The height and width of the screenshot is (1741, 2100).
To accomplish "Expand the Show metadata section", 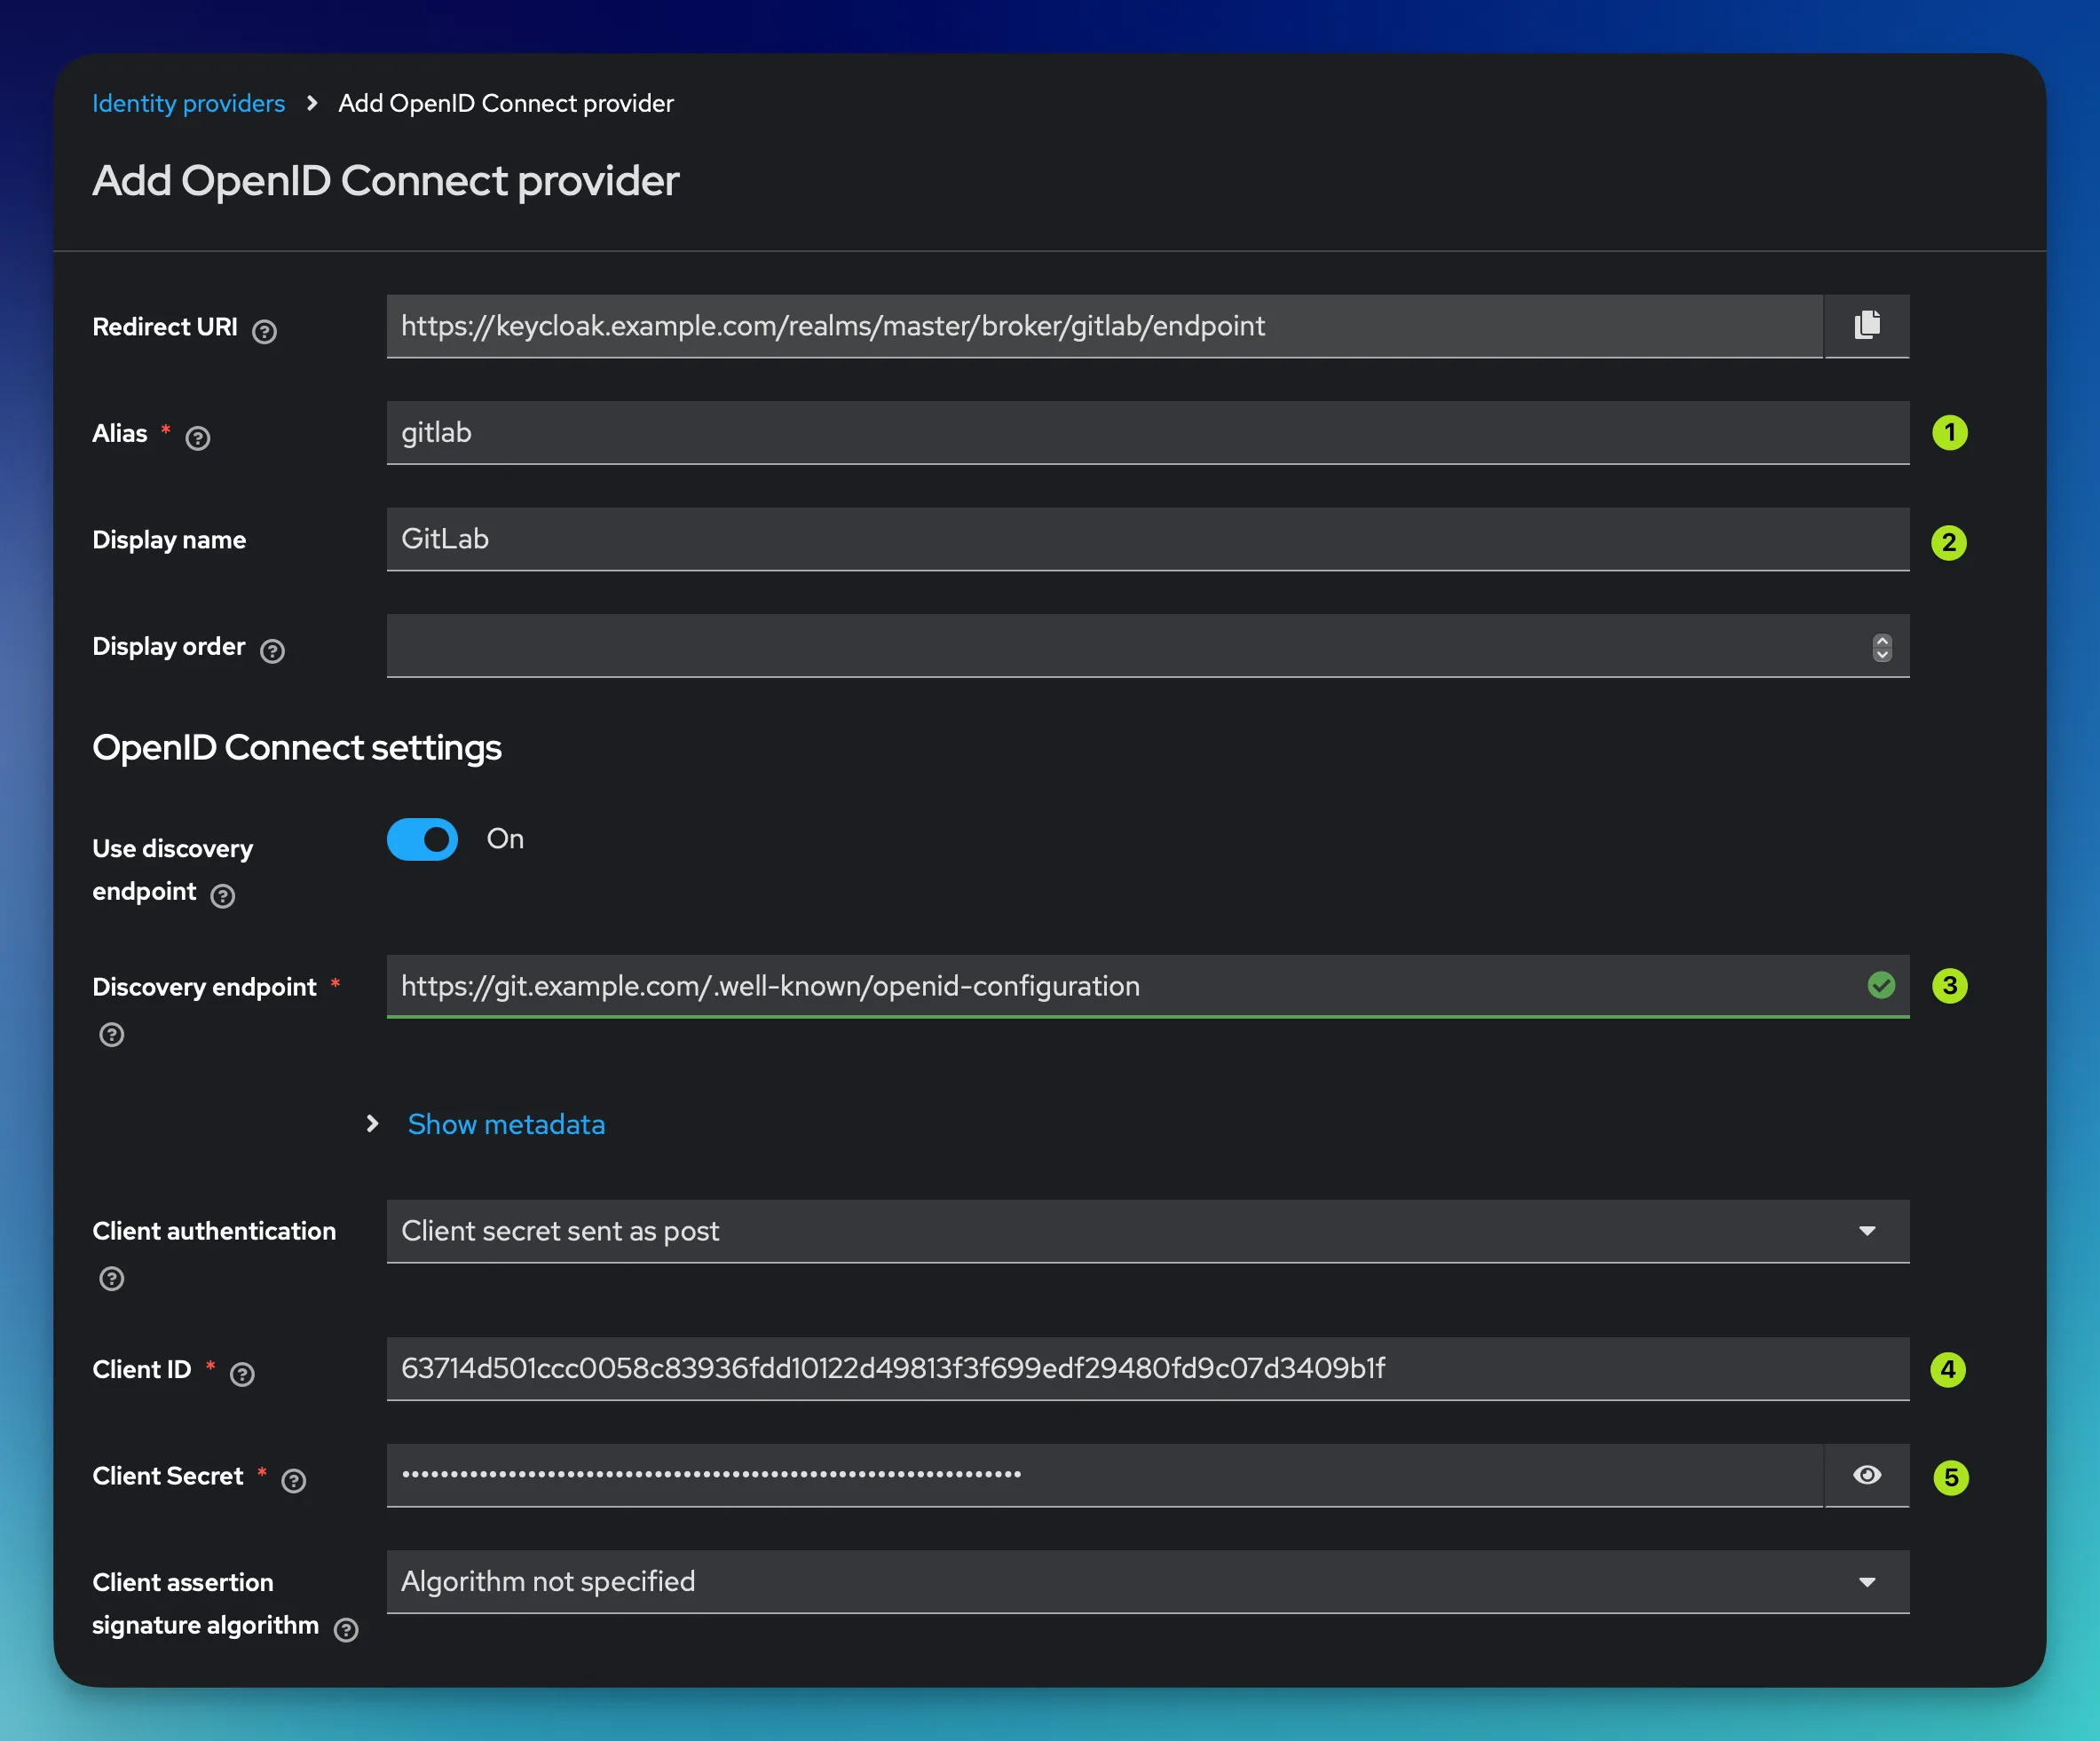I will (508, 1123).
